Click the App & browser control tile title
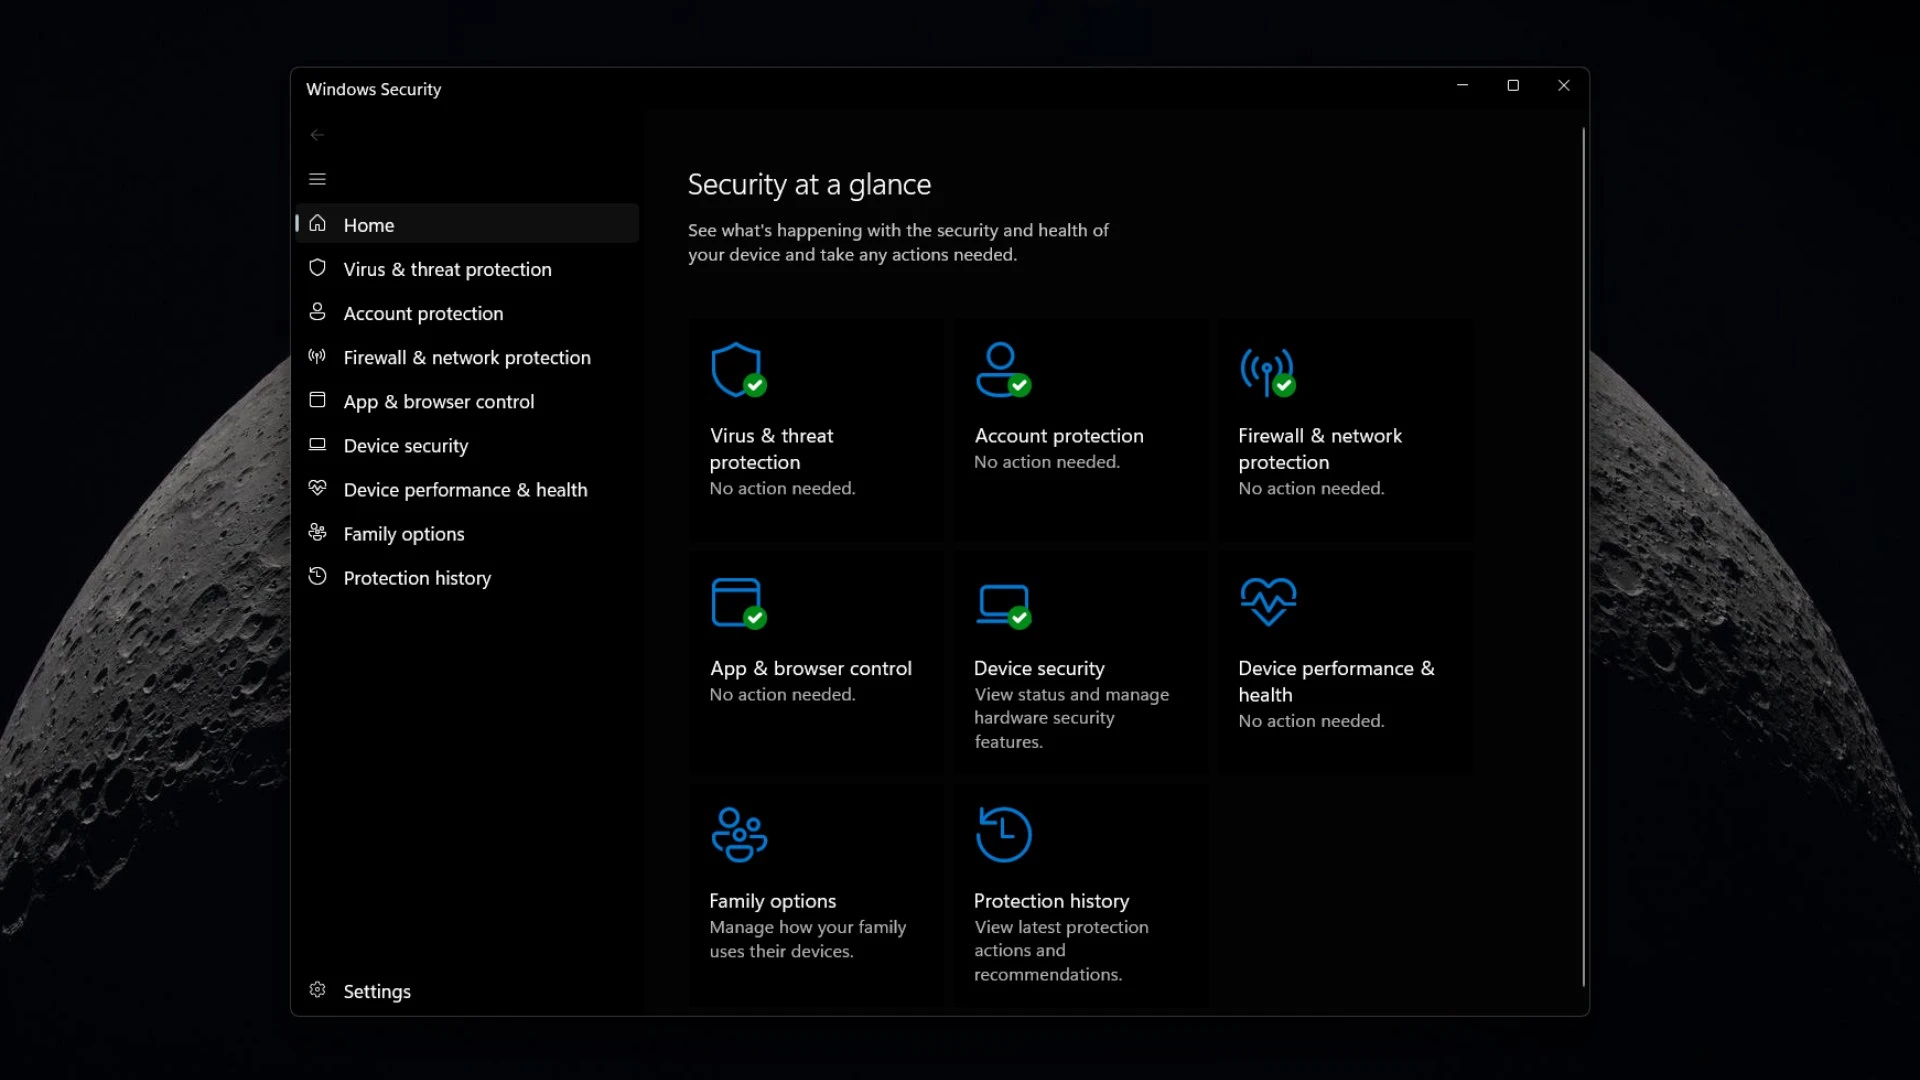The height and width of the screenshot is (1080, 1920). click(x=810, y=668)
